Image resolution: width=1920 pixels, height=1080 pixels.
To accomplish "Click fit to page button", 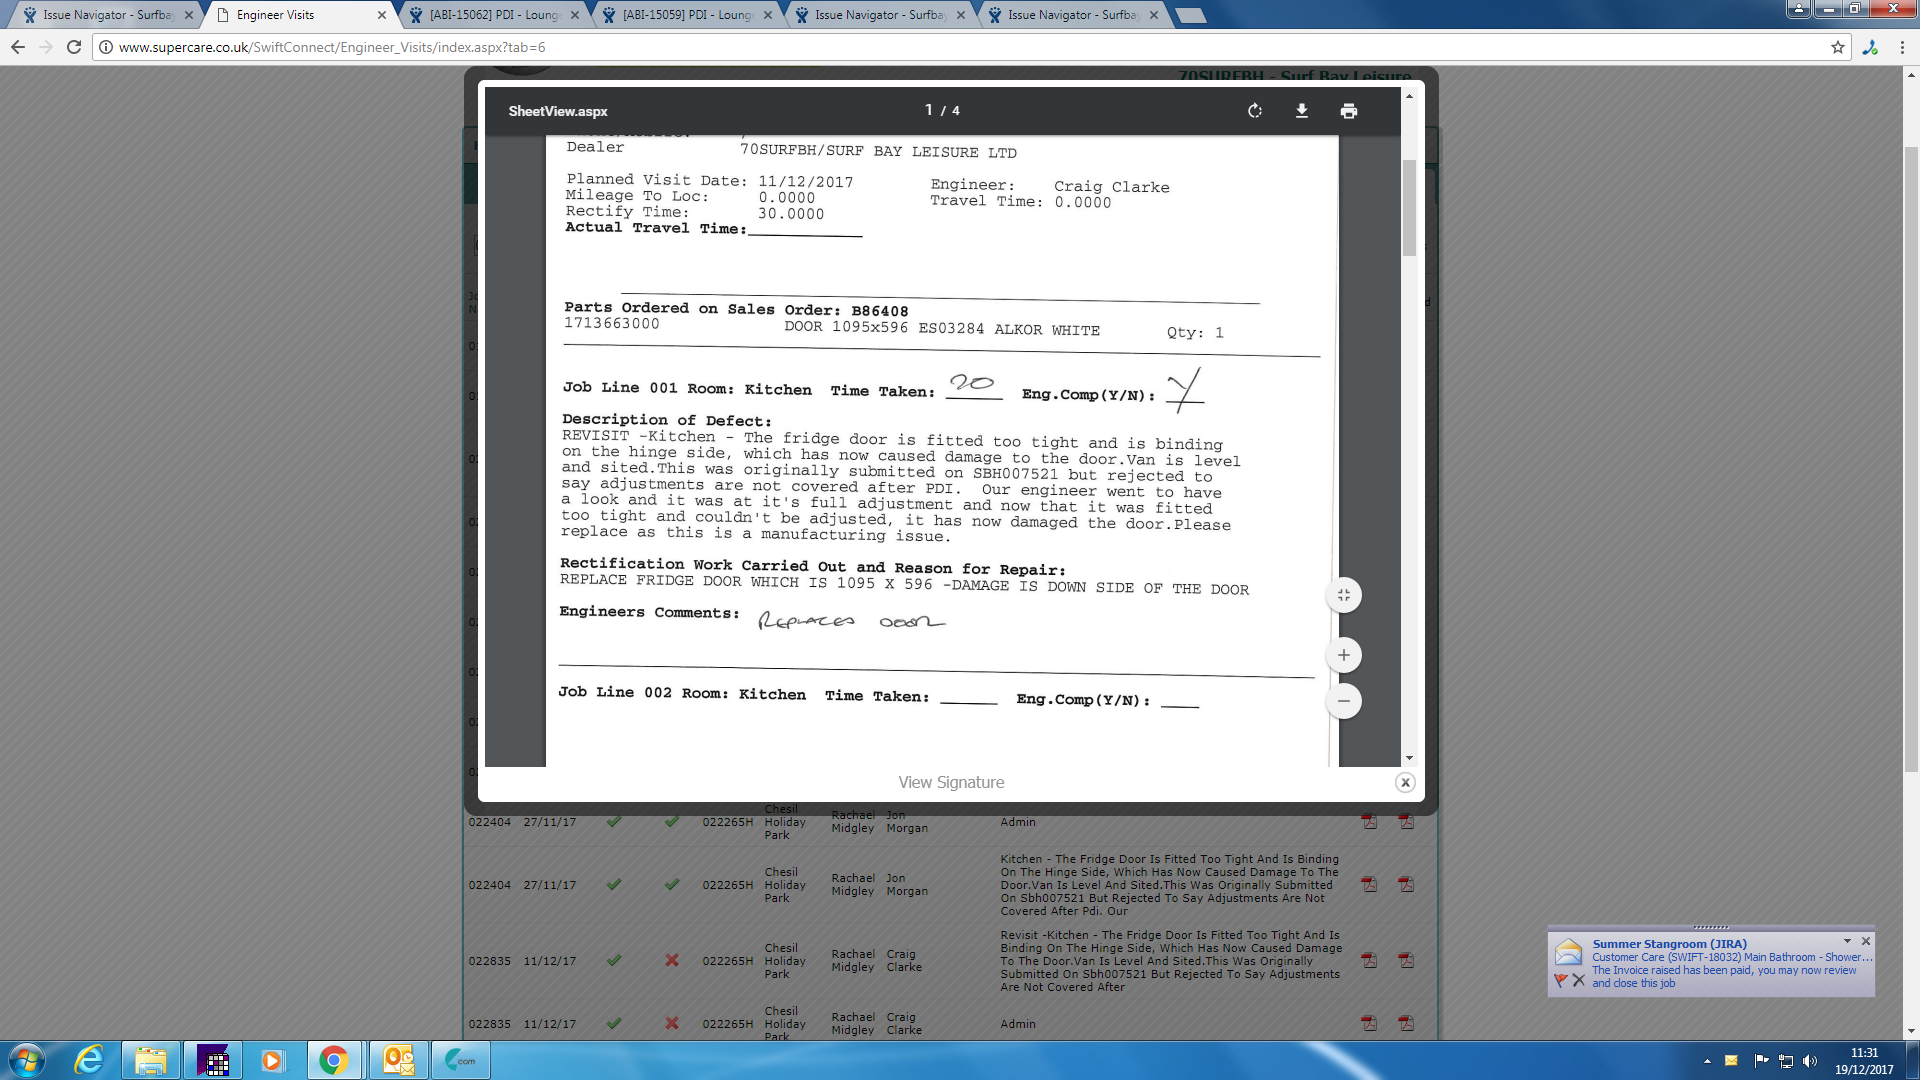I will click(x=1344, y=595).
